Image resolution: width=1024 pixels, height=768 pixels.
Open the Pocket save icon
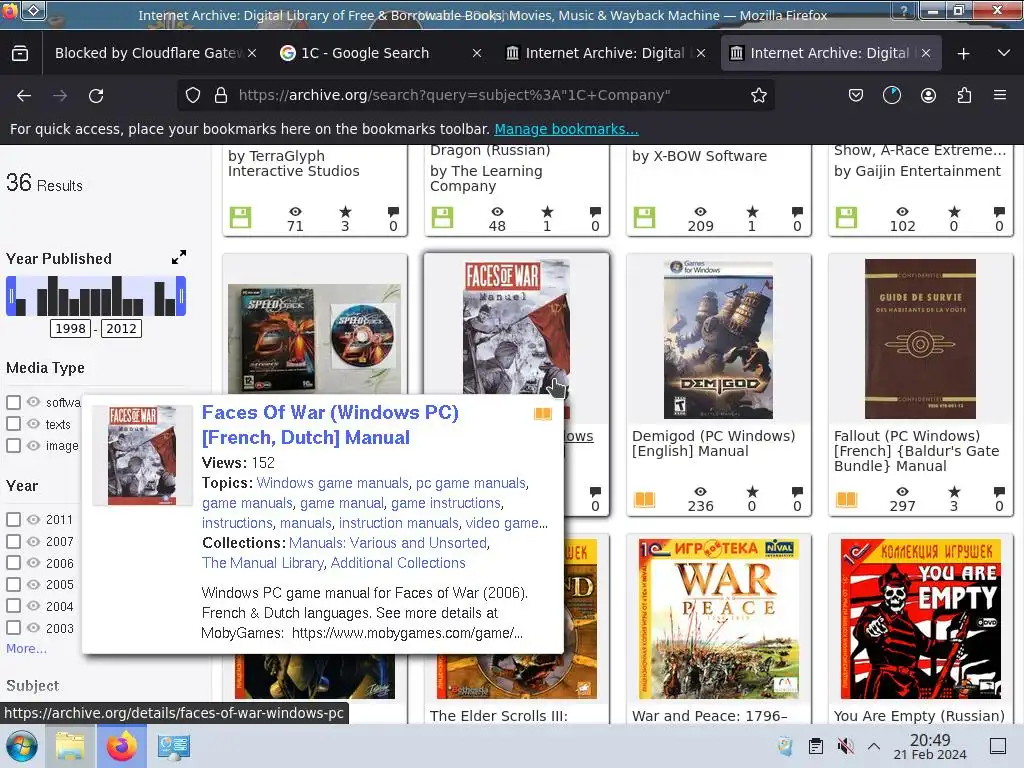pos(856,95)
